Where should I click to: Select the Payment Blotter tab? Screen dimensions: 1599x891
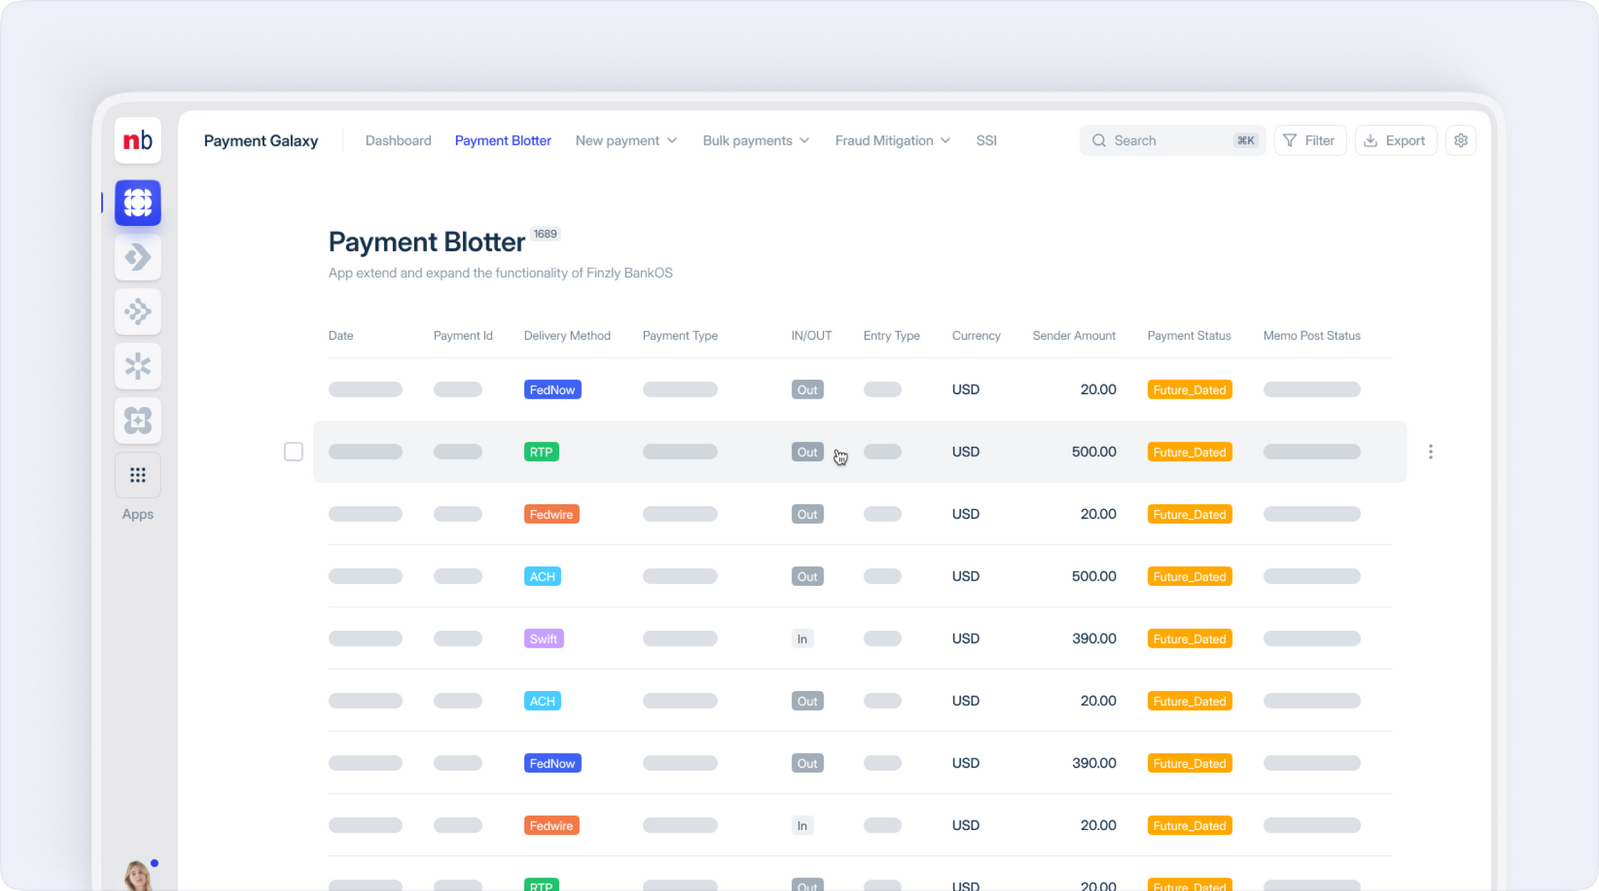[x=502, y=141]
